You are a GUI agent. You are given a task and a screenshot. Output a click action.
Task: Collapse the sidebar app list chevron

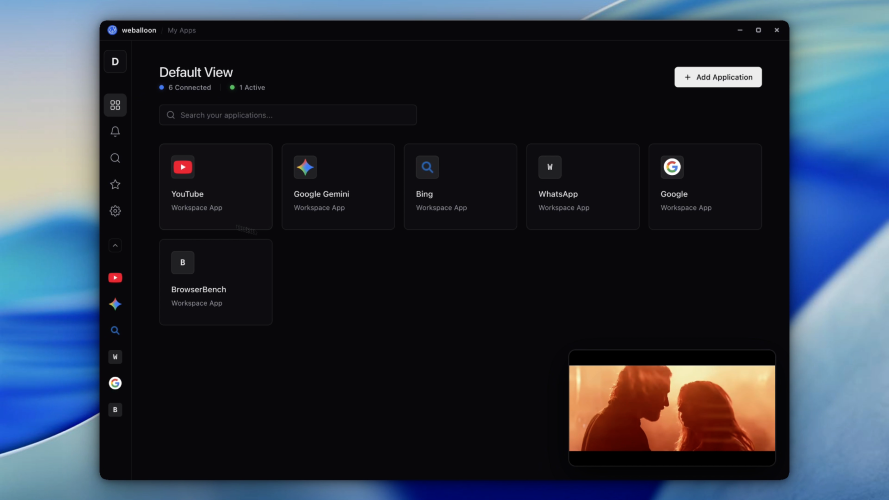pyautogui.click(x=115, y=245)
